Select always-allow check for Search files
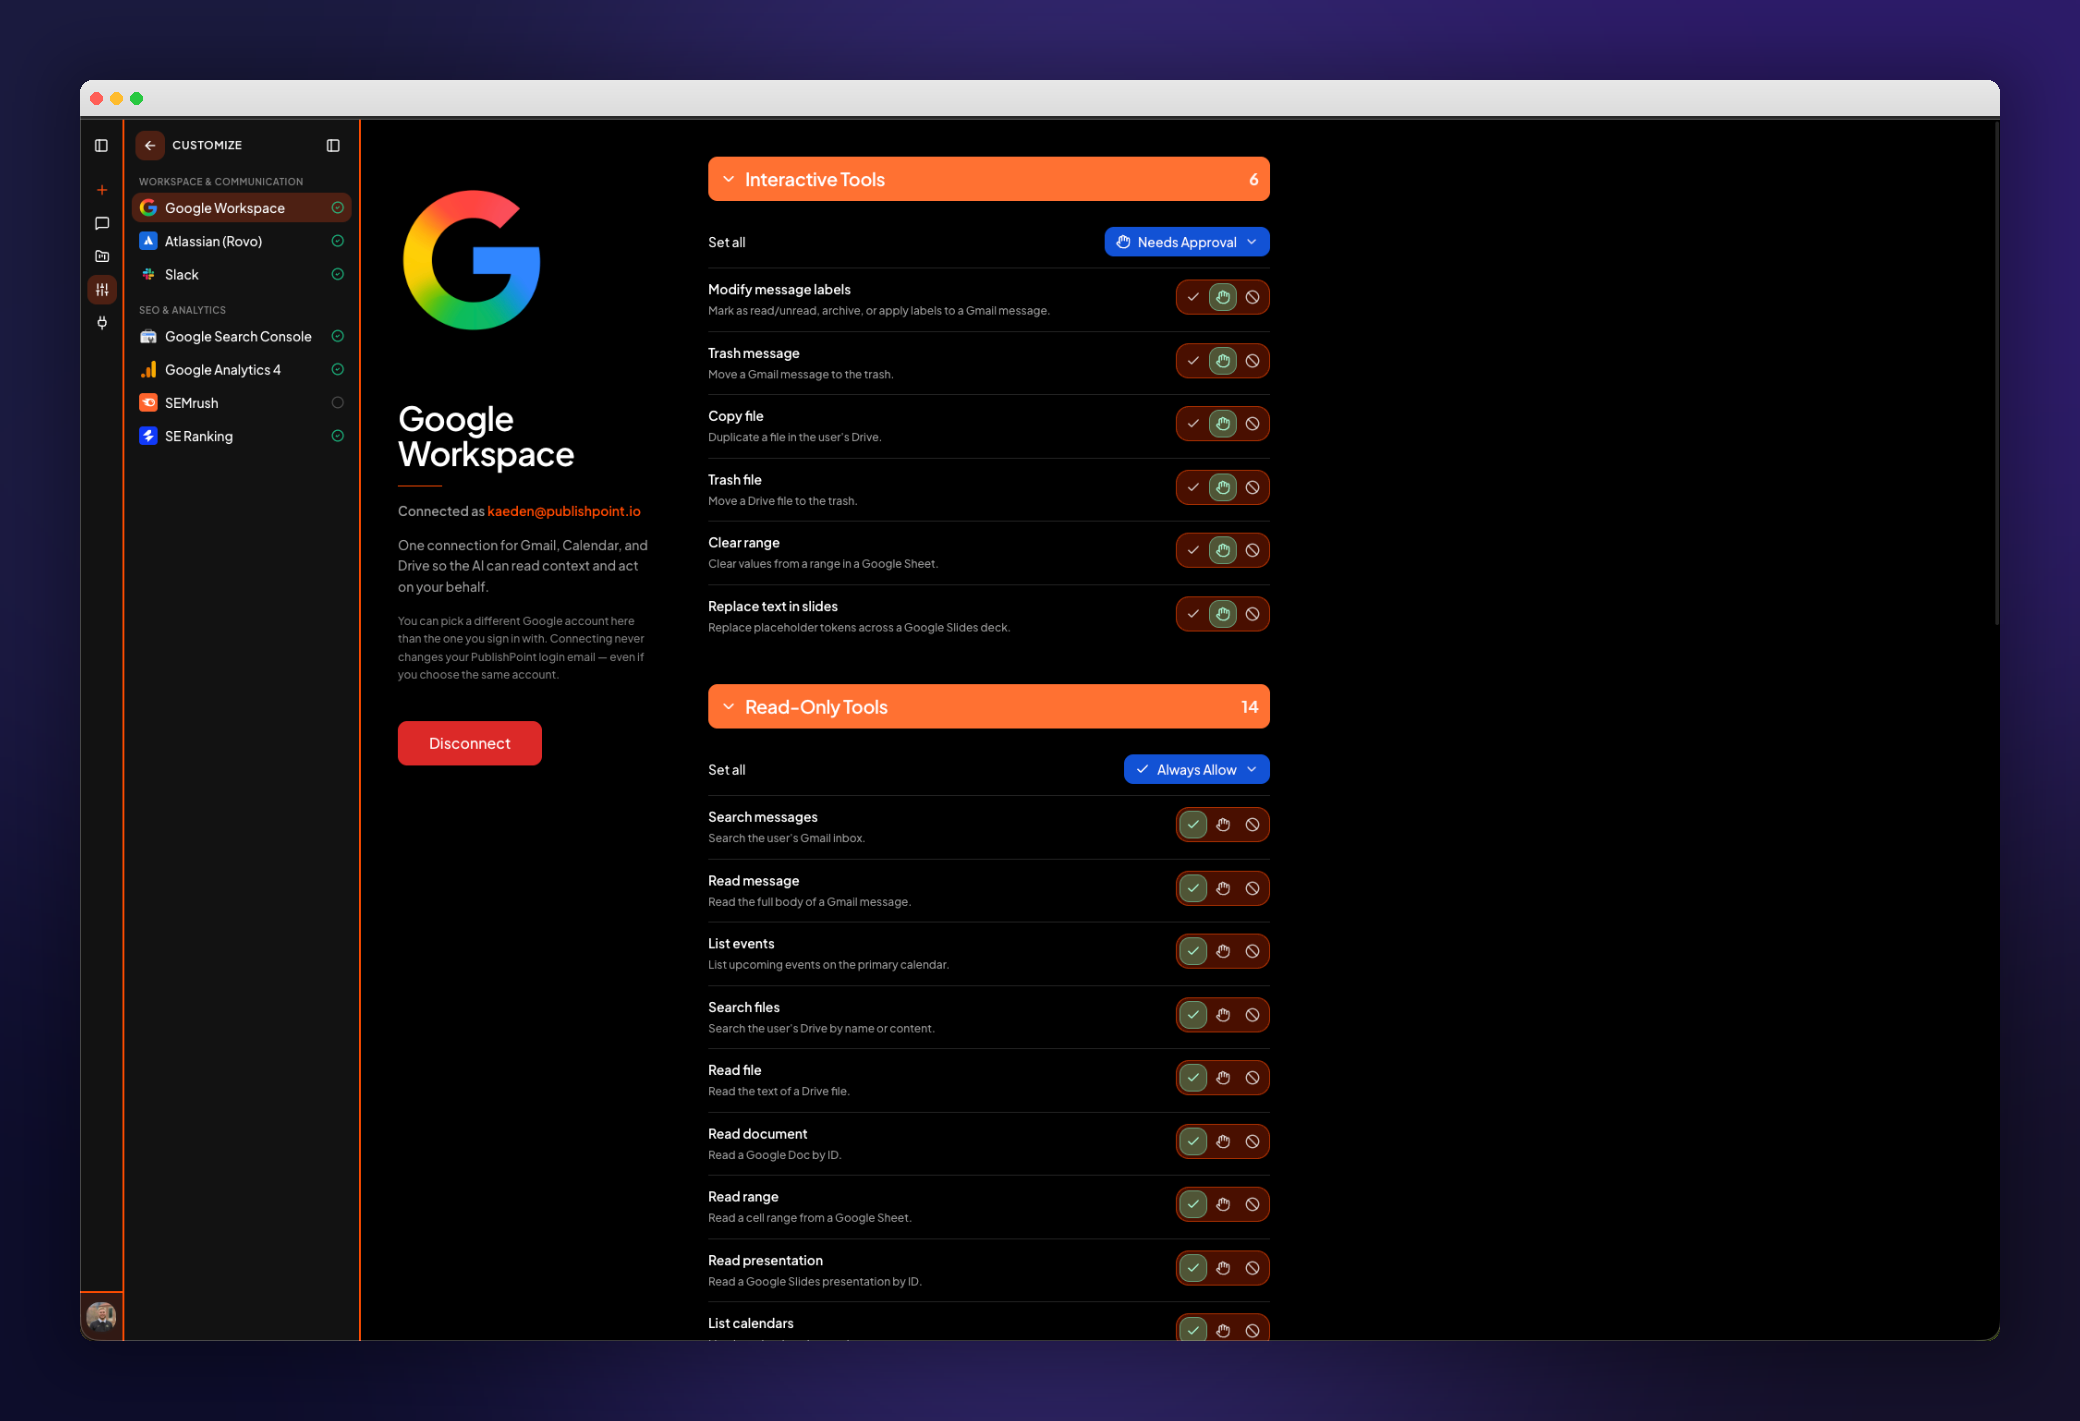 coord(1193,1015)
